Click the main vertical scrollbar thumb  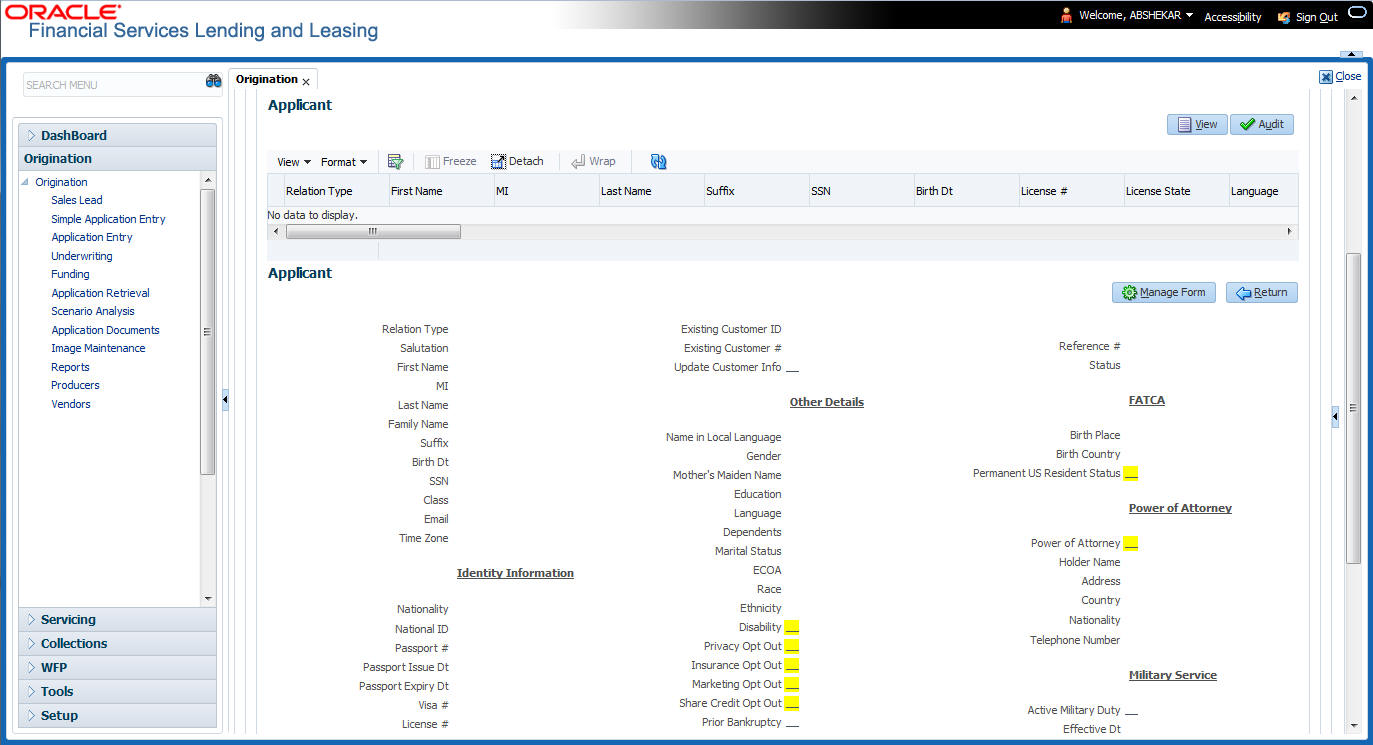(1354, 408)
